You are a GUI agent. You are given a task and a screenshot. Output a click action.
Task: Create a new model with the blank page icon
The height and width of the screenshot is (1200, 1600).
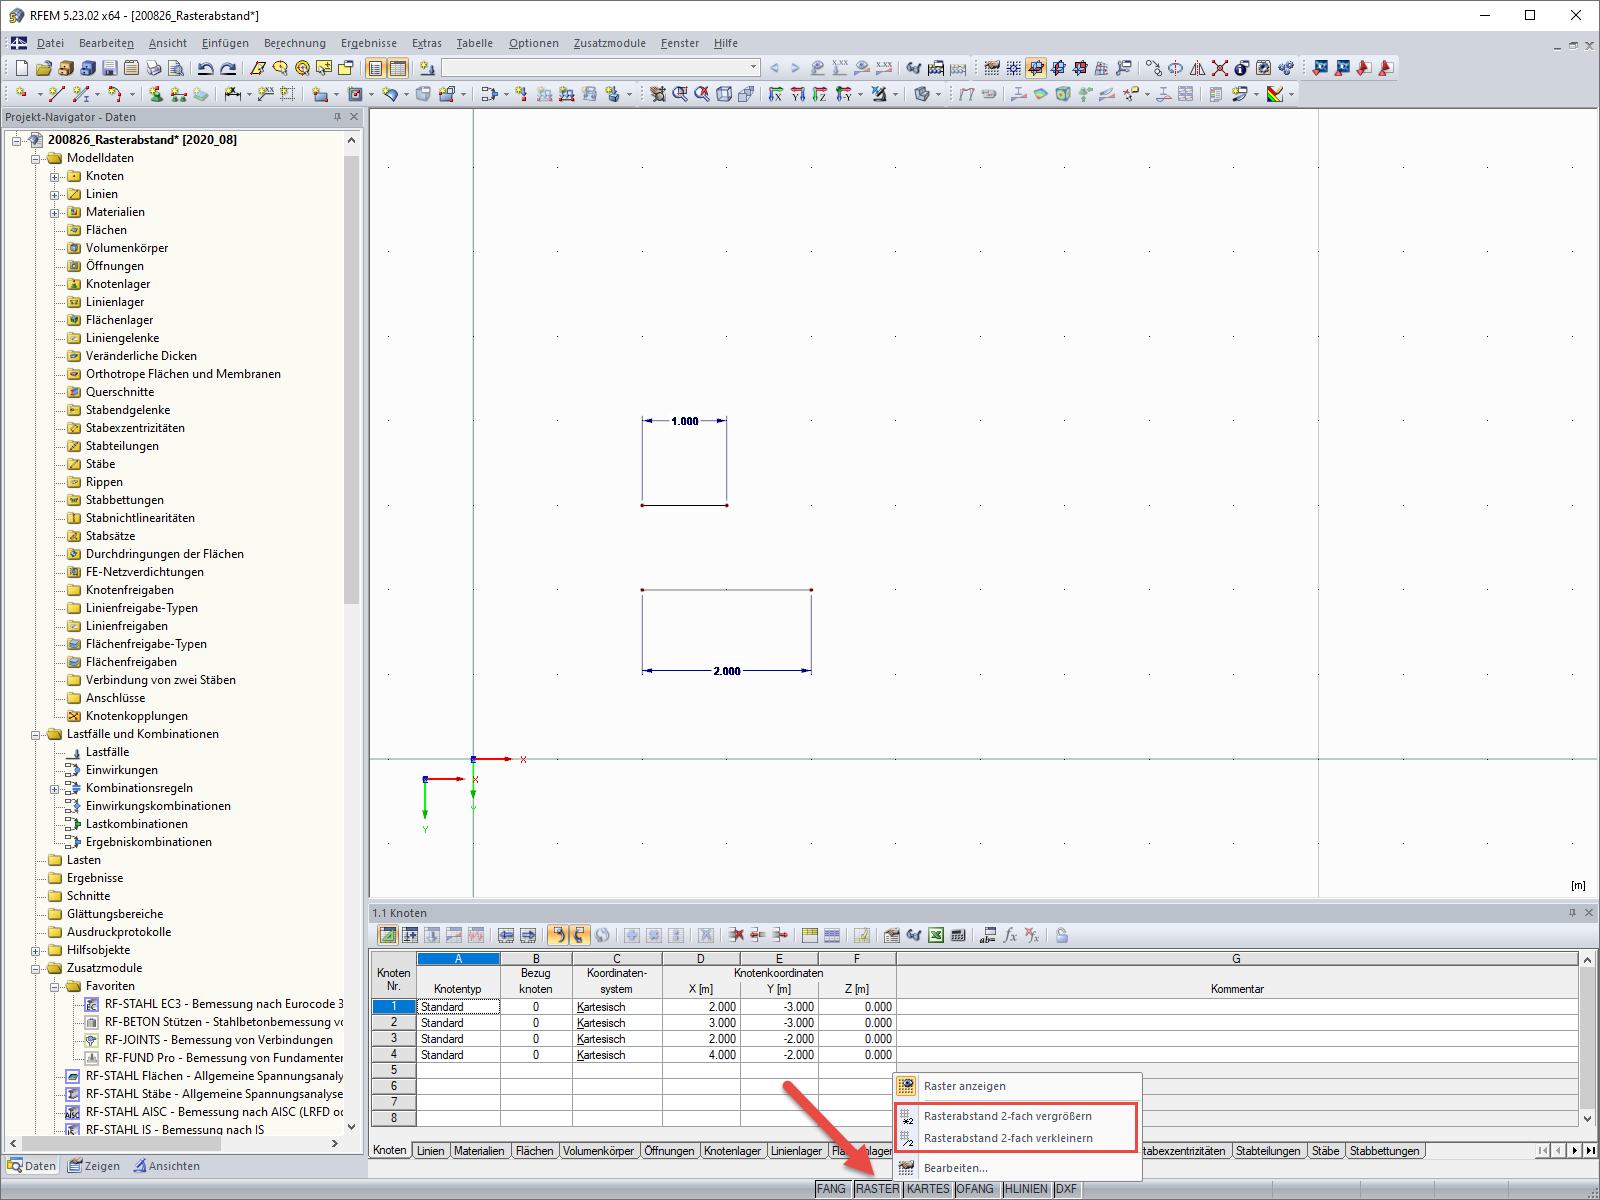coord(22,68)
